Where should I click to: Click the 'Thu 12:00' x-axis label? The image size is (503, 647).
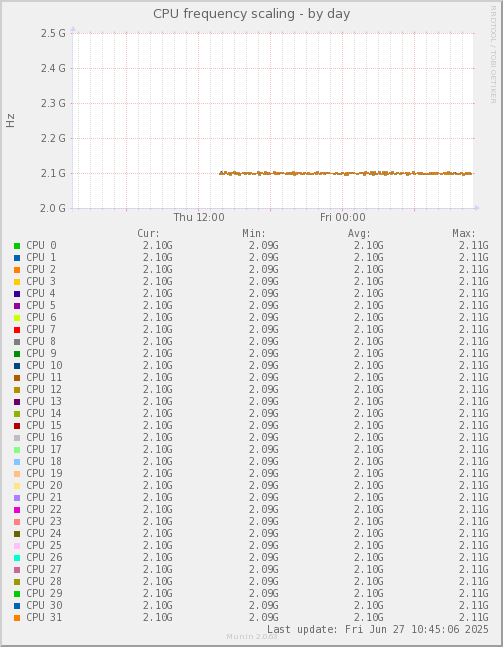[x=199, y=217]
